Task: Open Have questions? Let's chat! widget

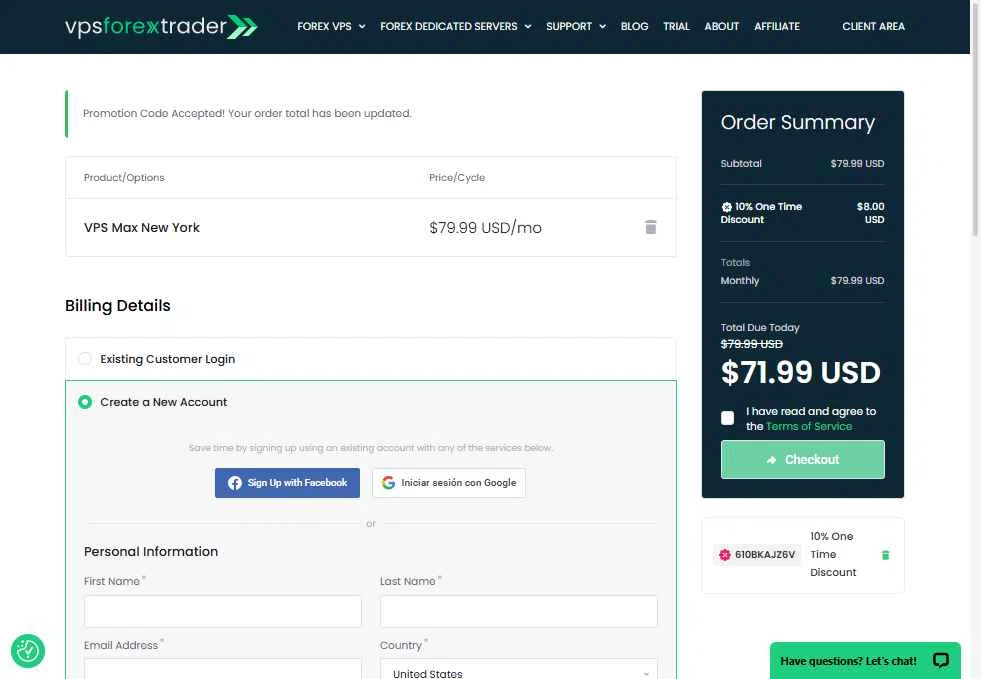Action: click(865, 660)
